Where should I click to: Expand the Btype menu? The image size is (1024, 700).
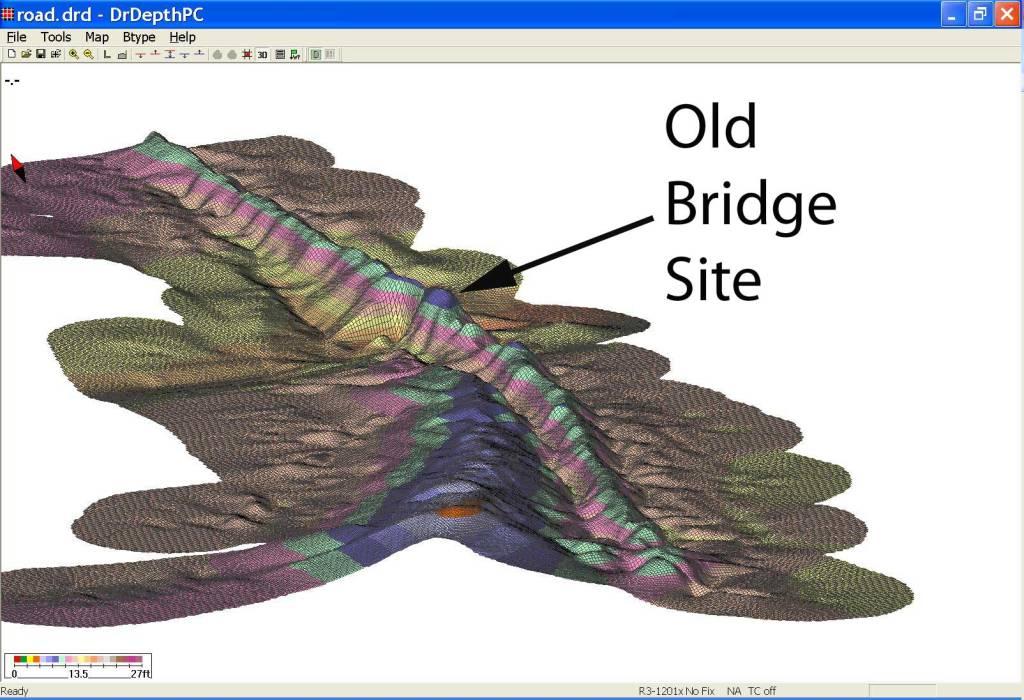(x=139, y=37)
